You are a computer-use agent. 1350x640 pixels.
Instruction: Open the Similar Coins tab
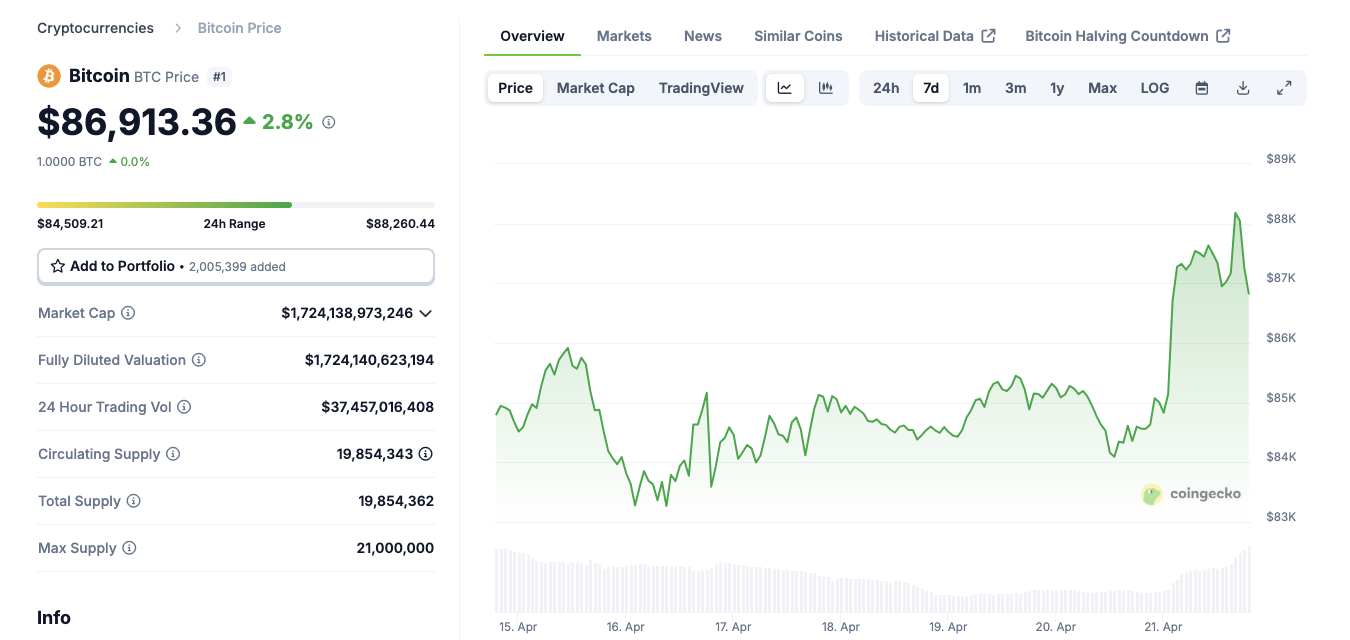coord(798,36)
